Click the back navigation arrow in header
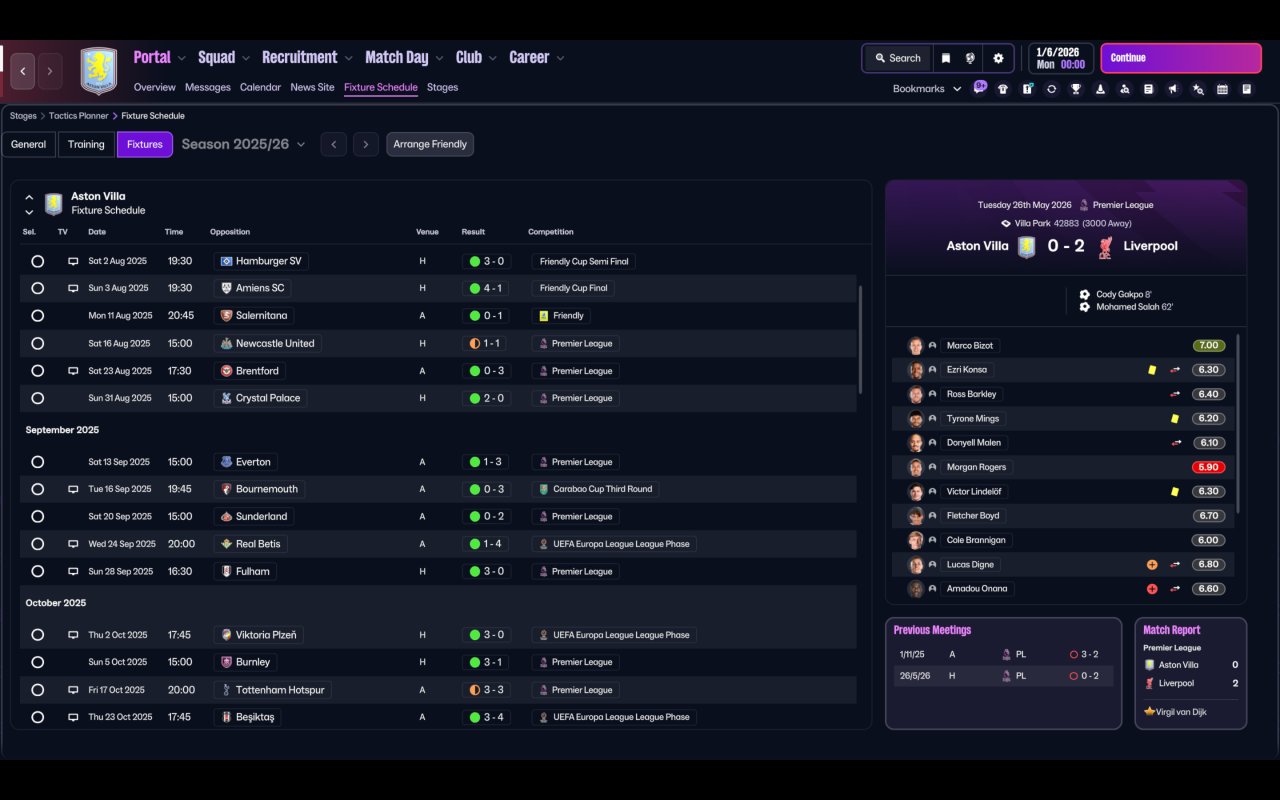1280x800 pixels. (23, 71)
